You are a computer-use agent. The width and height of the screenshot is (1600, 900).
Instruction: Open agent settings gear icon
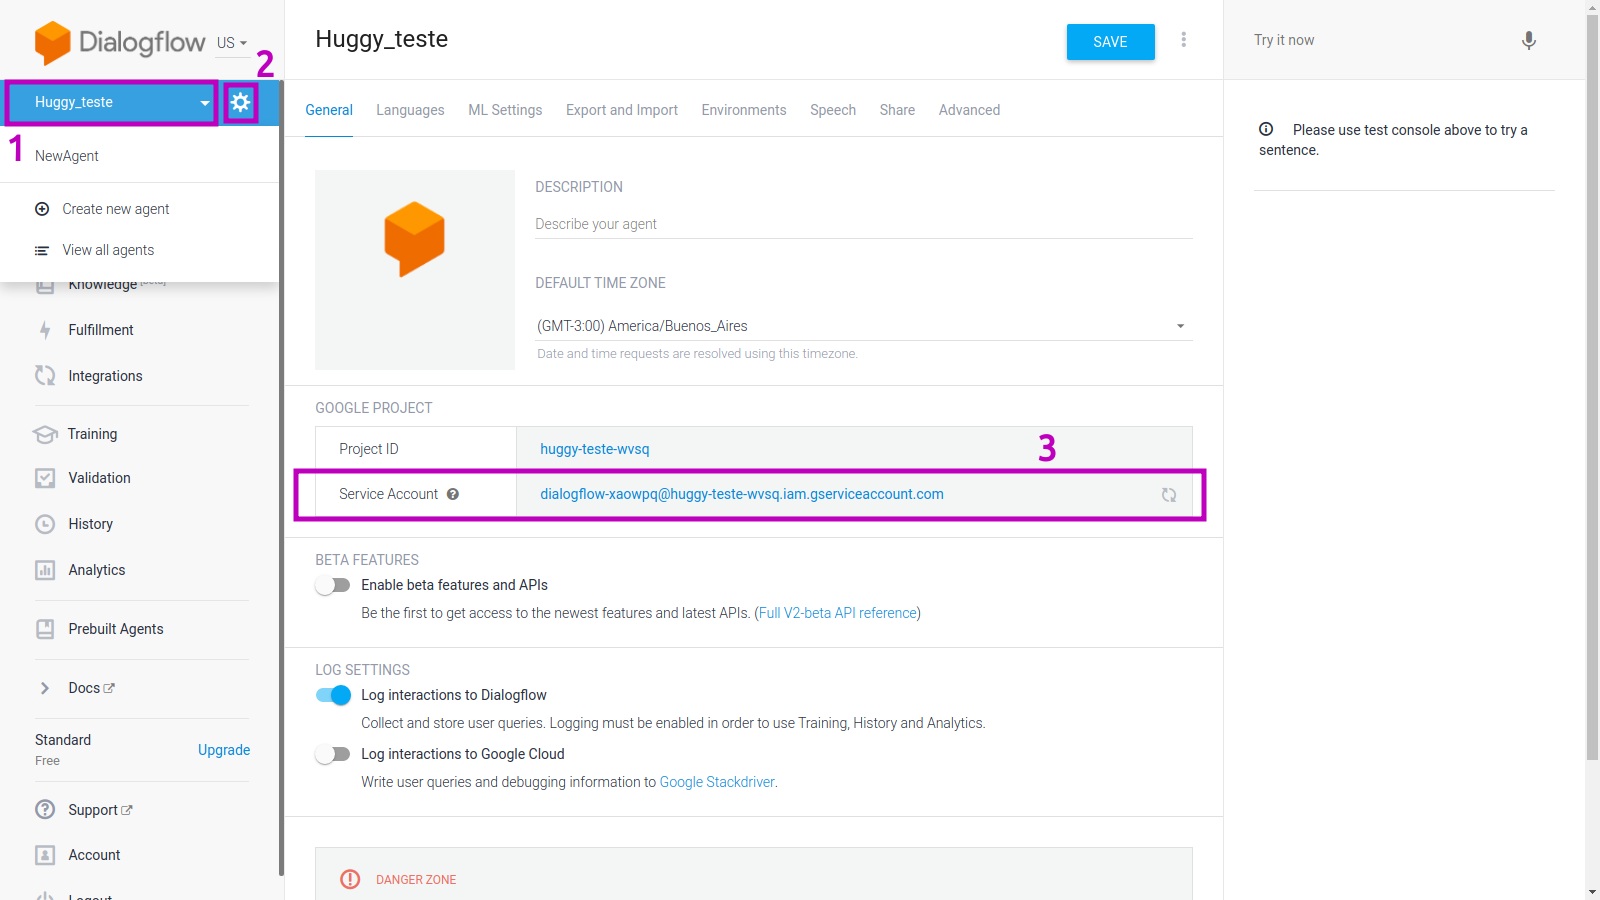click(240, 102)
